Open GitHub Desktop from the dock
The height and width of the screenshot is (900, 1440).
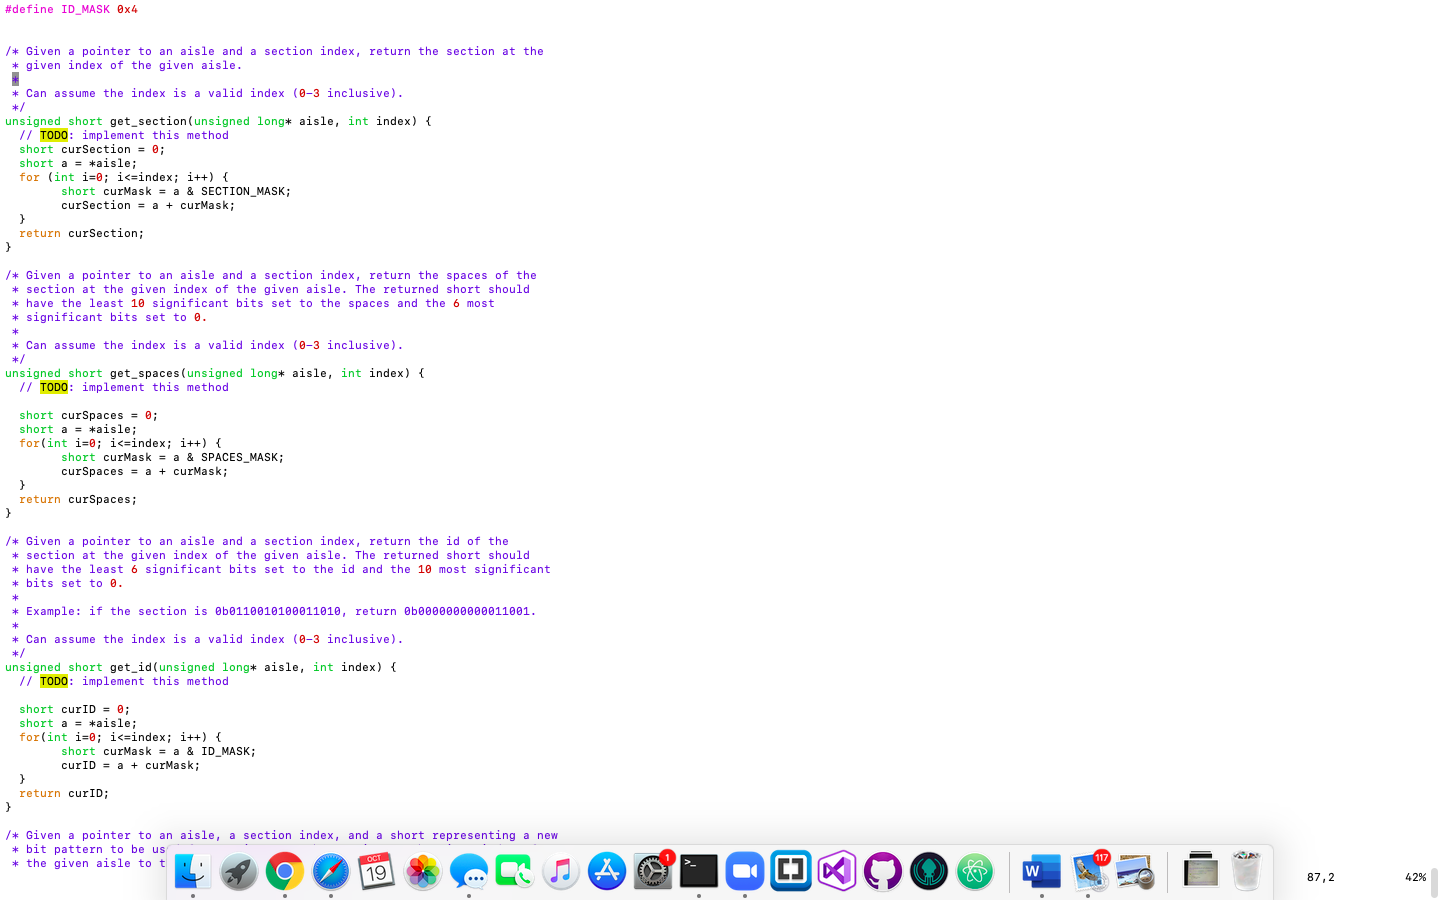(x=883, y=871)
